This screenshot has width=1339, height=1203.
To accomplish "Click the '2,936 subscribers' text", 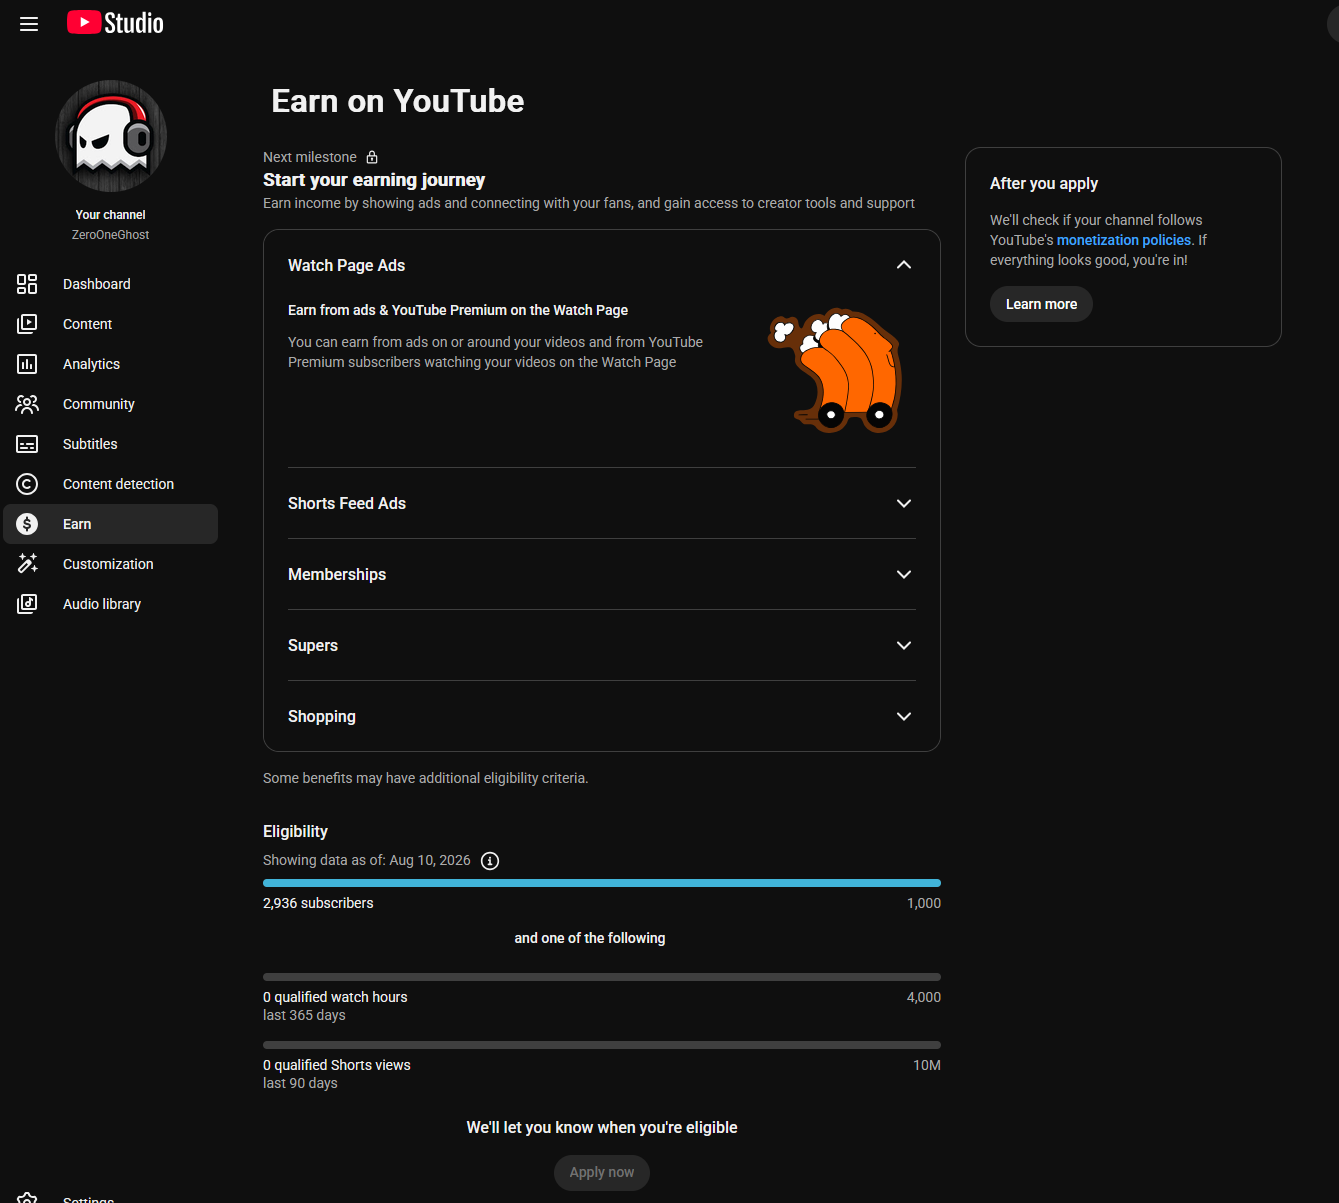I will pos(318,903).
